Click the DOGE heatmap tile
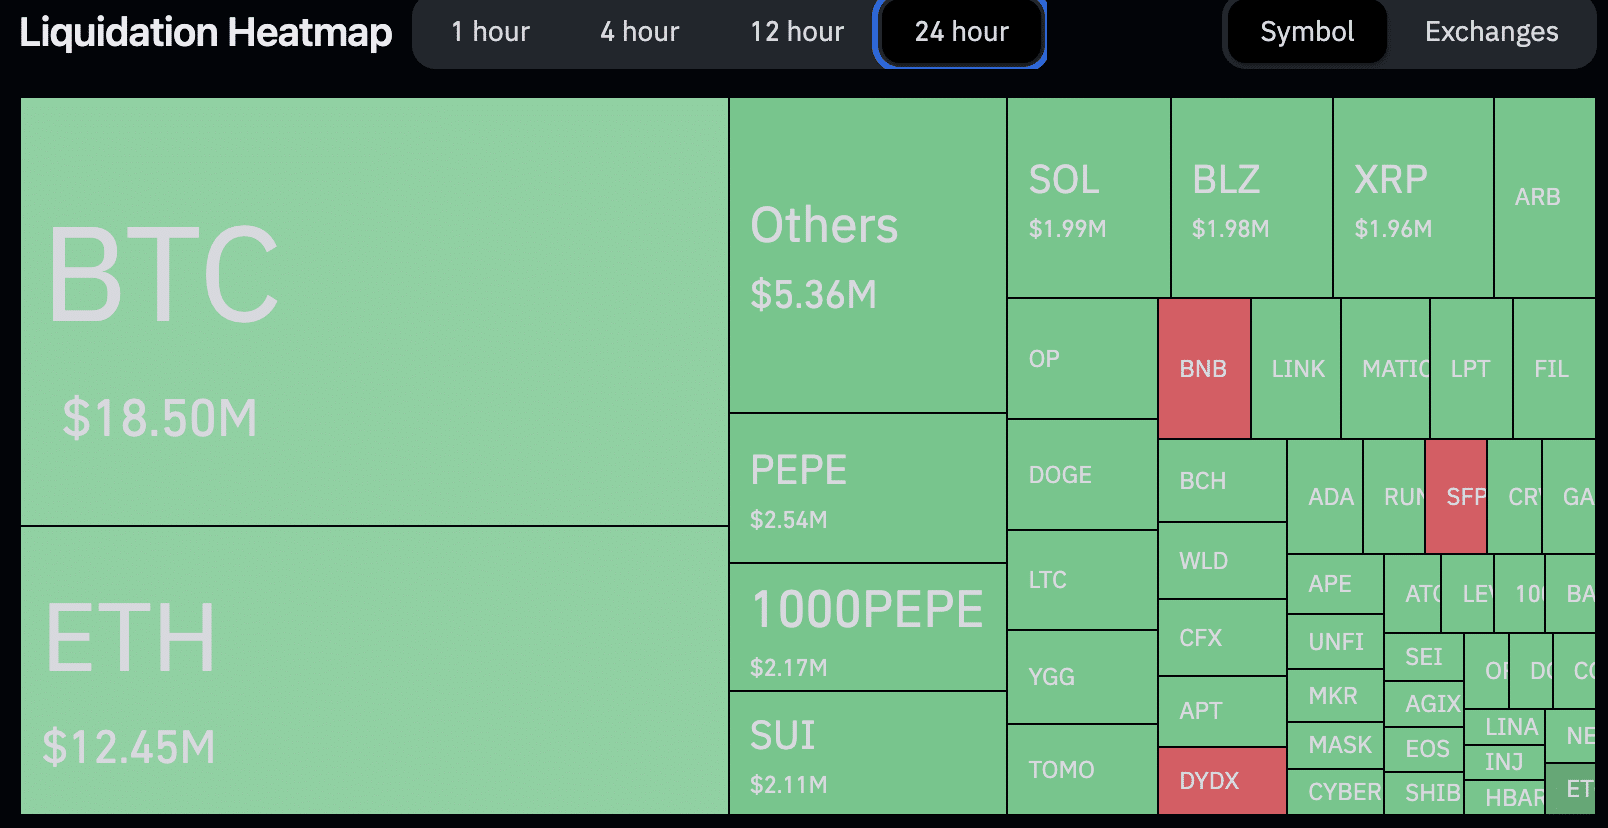 (1082, 475)
